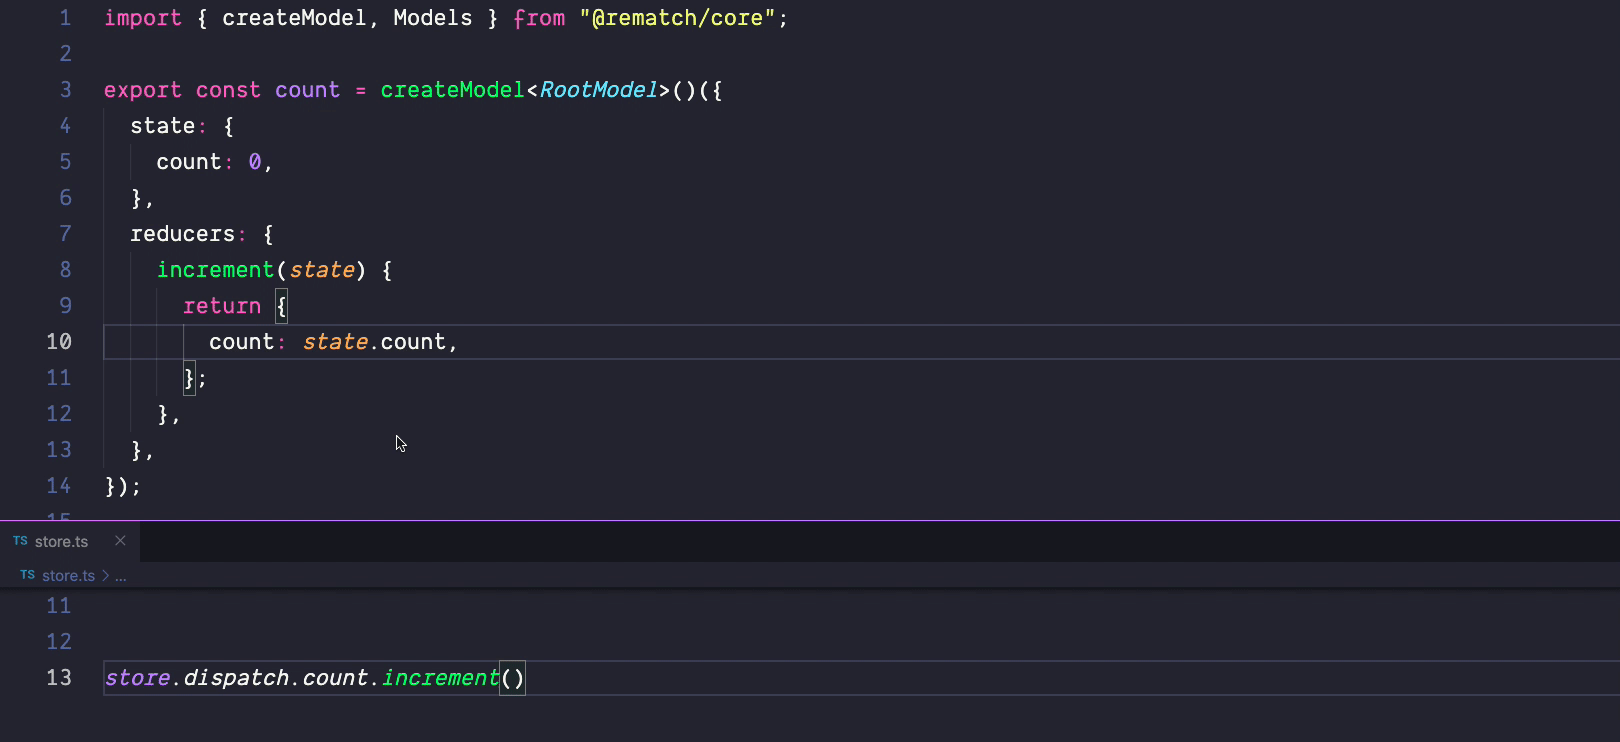This screenshot has width=1620, height=742.
Task: Click the 'export' keyword on line 3
Action: pyautogui.click(x=143, y=90)
